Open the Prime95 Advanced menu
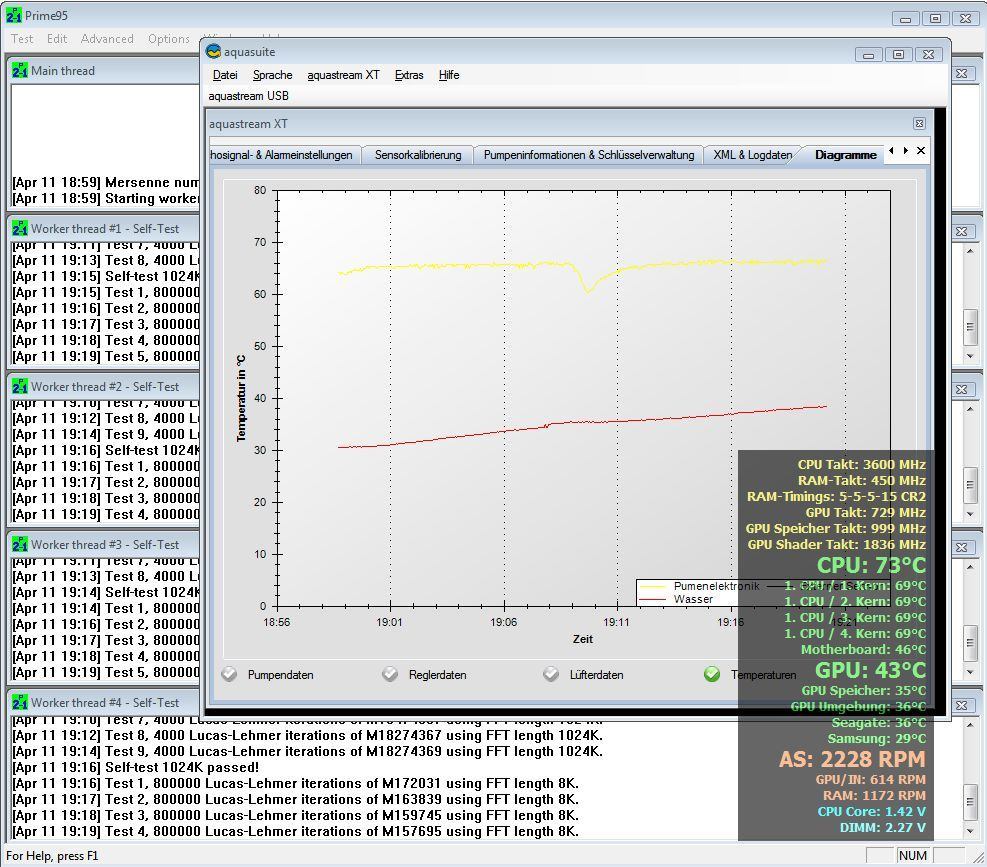This screenshot has height=867, width=987. point(107,39)
